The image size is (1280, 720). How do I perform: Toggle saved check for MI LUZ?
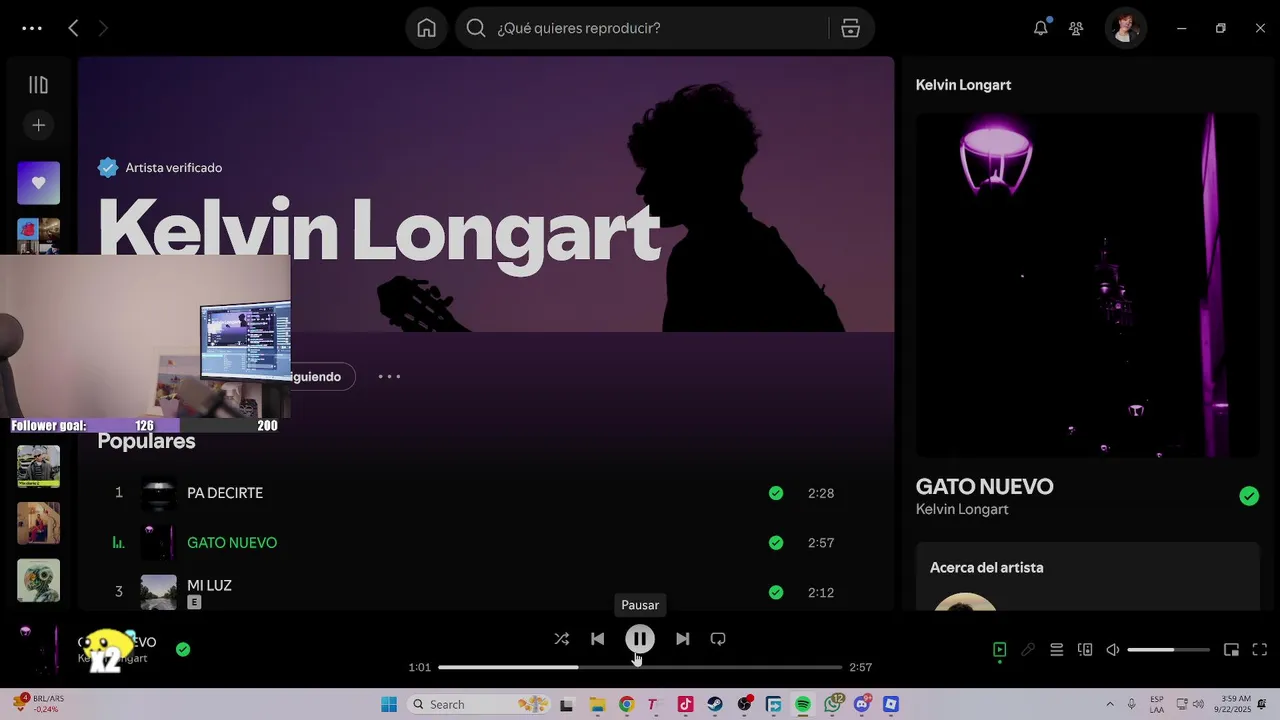[x=776, y=592]
